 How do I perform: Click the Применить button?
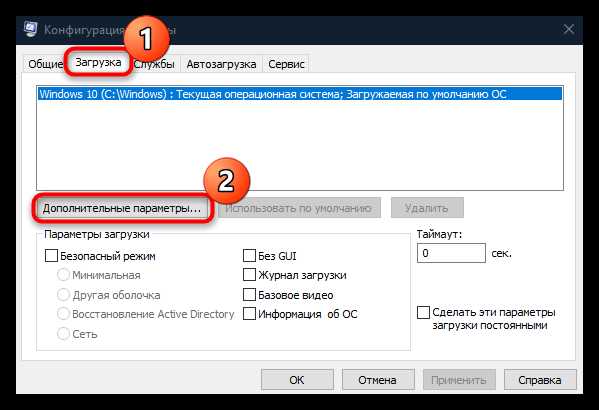tap(459, 380)
